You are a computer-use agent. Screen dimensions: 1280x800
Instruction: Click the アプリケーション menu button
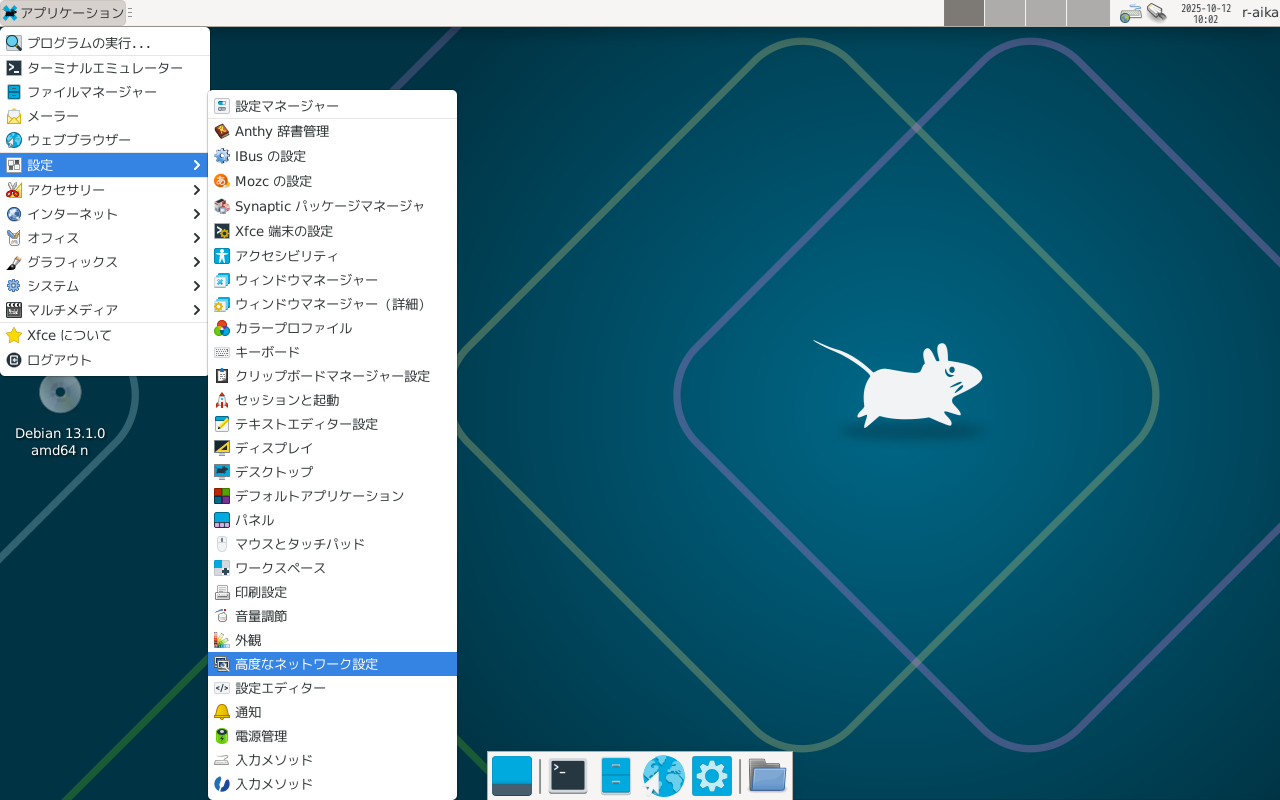tap(63, 13)
